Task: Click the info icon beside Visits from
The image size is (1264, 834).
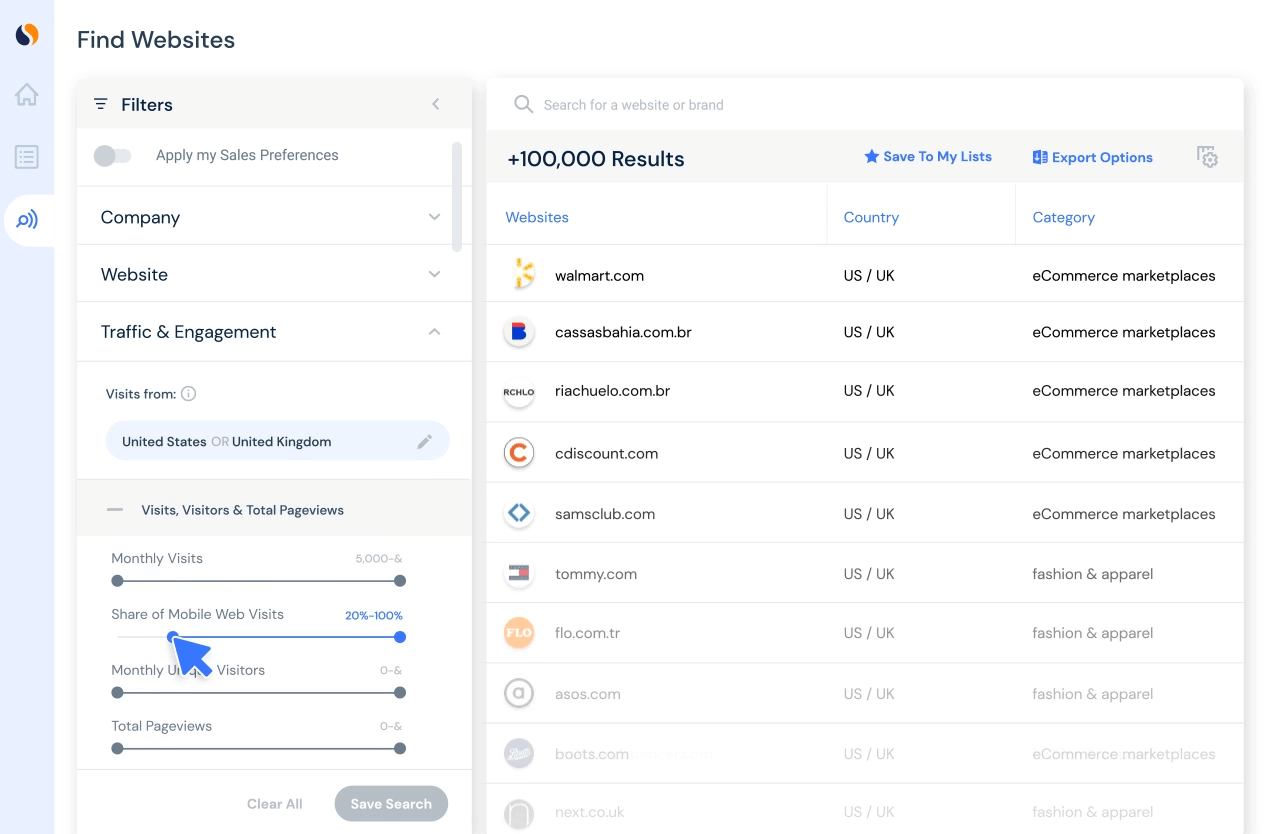Action: [188, 394]
